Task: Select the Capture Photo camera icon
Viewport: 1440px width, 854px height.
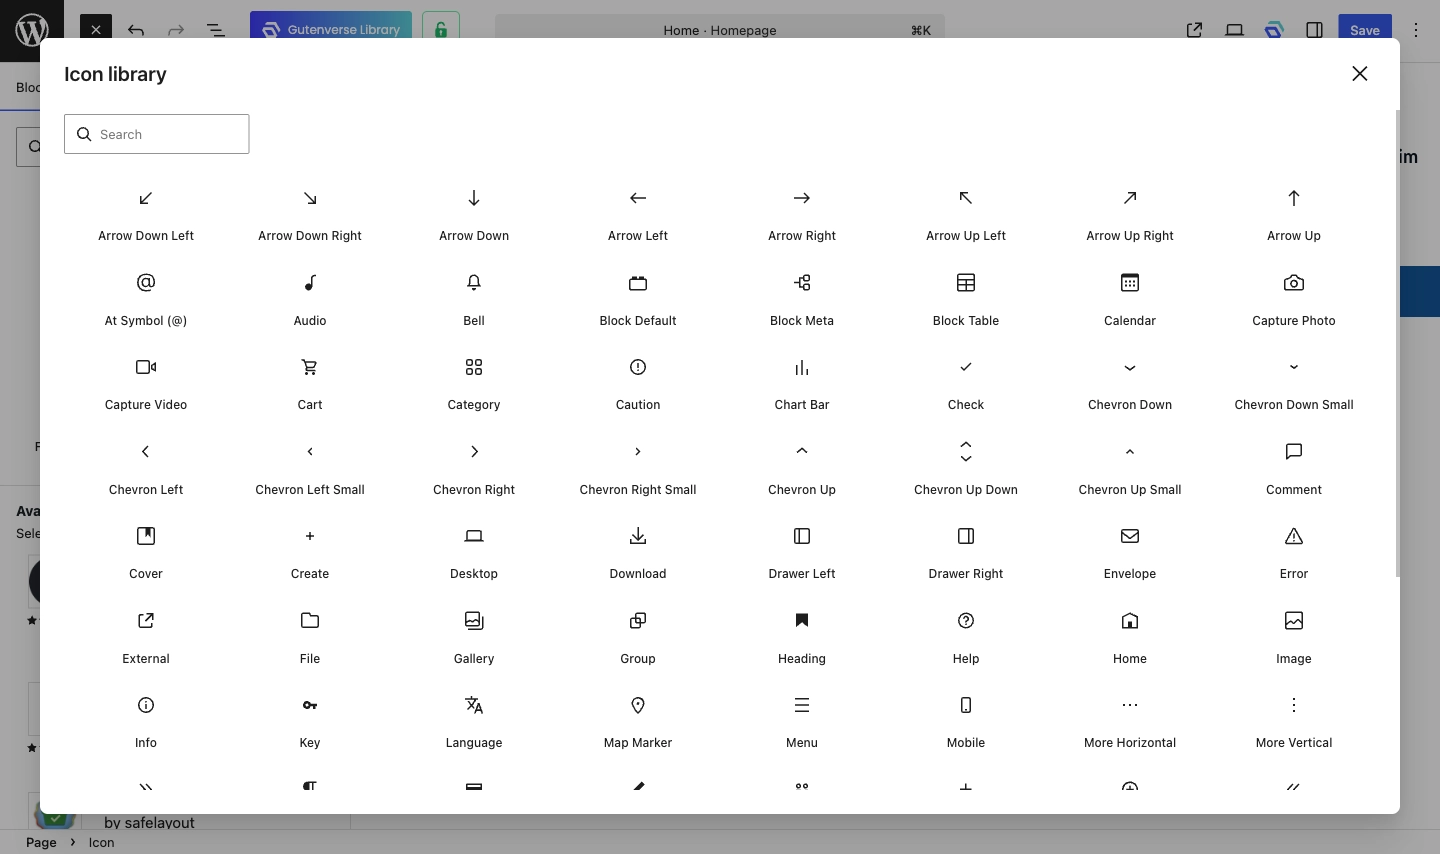Action: click(1293, 284)
